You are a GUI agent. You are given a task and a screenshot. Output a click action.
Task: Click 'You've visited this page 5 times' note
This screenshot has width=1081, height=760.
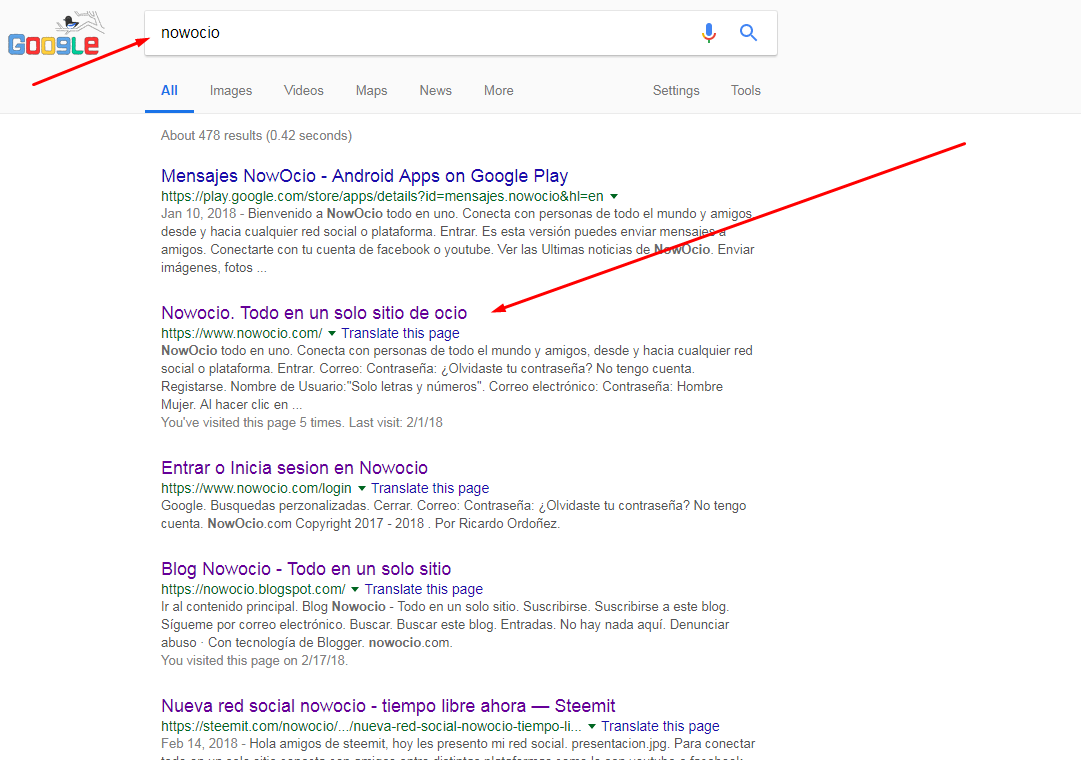pyautogui.click(x=302, y=423)
